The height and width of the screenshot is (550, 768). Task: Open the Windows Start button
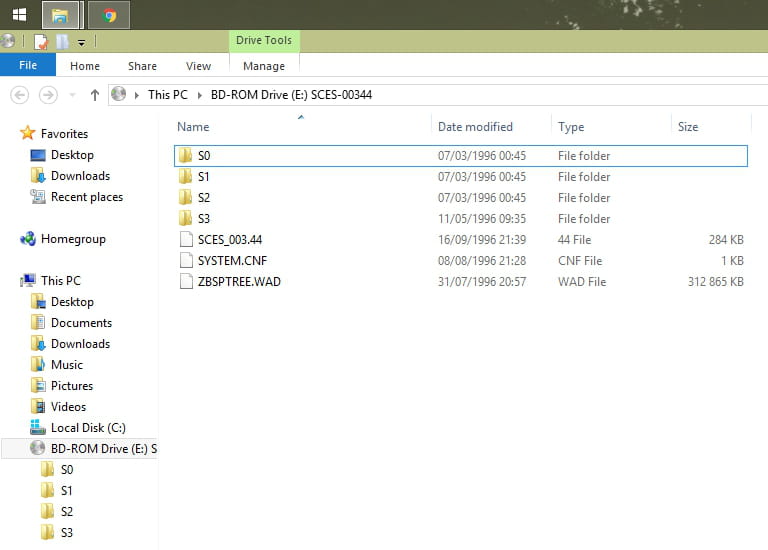pos(19,15)
